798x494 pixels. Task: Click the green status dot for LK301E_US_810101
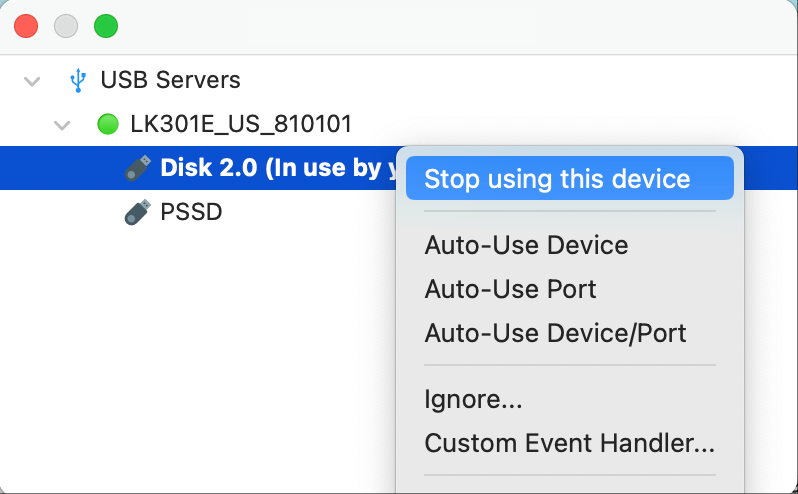point(107,125)
